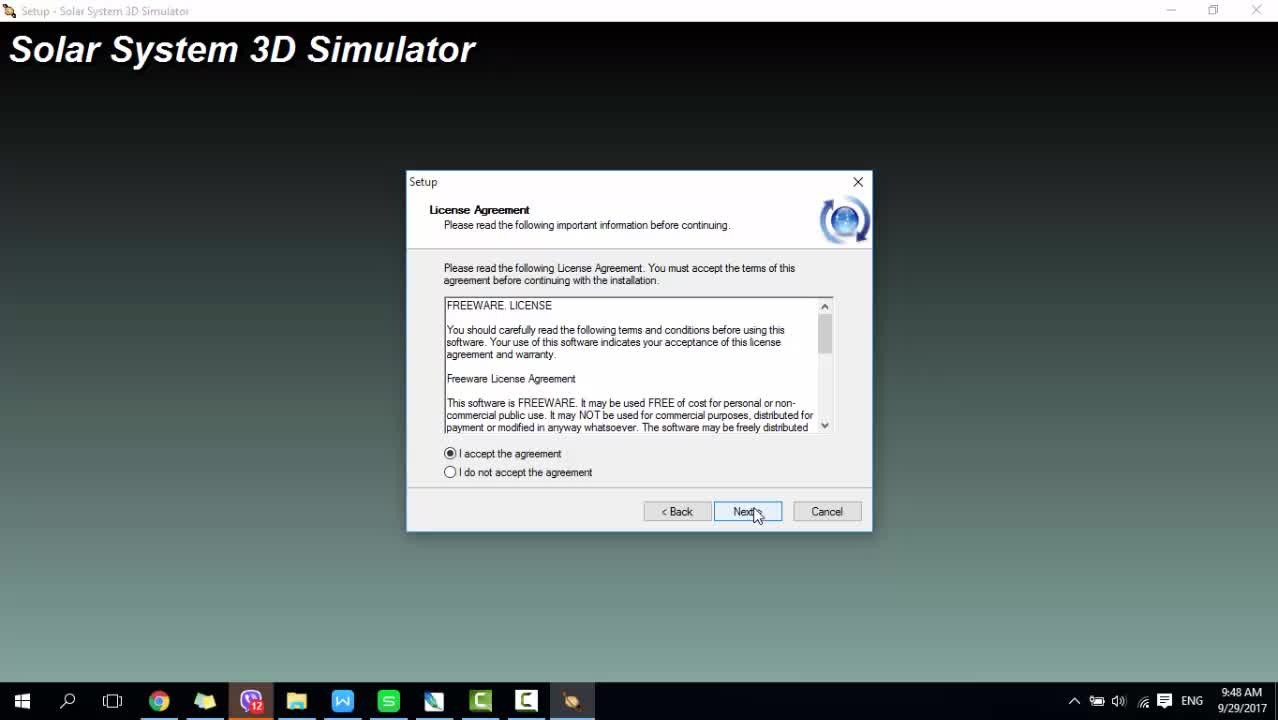Click the setup globe icon in dialog header
This screenshot has width=1278, height=720.
(x=844, y=221)
